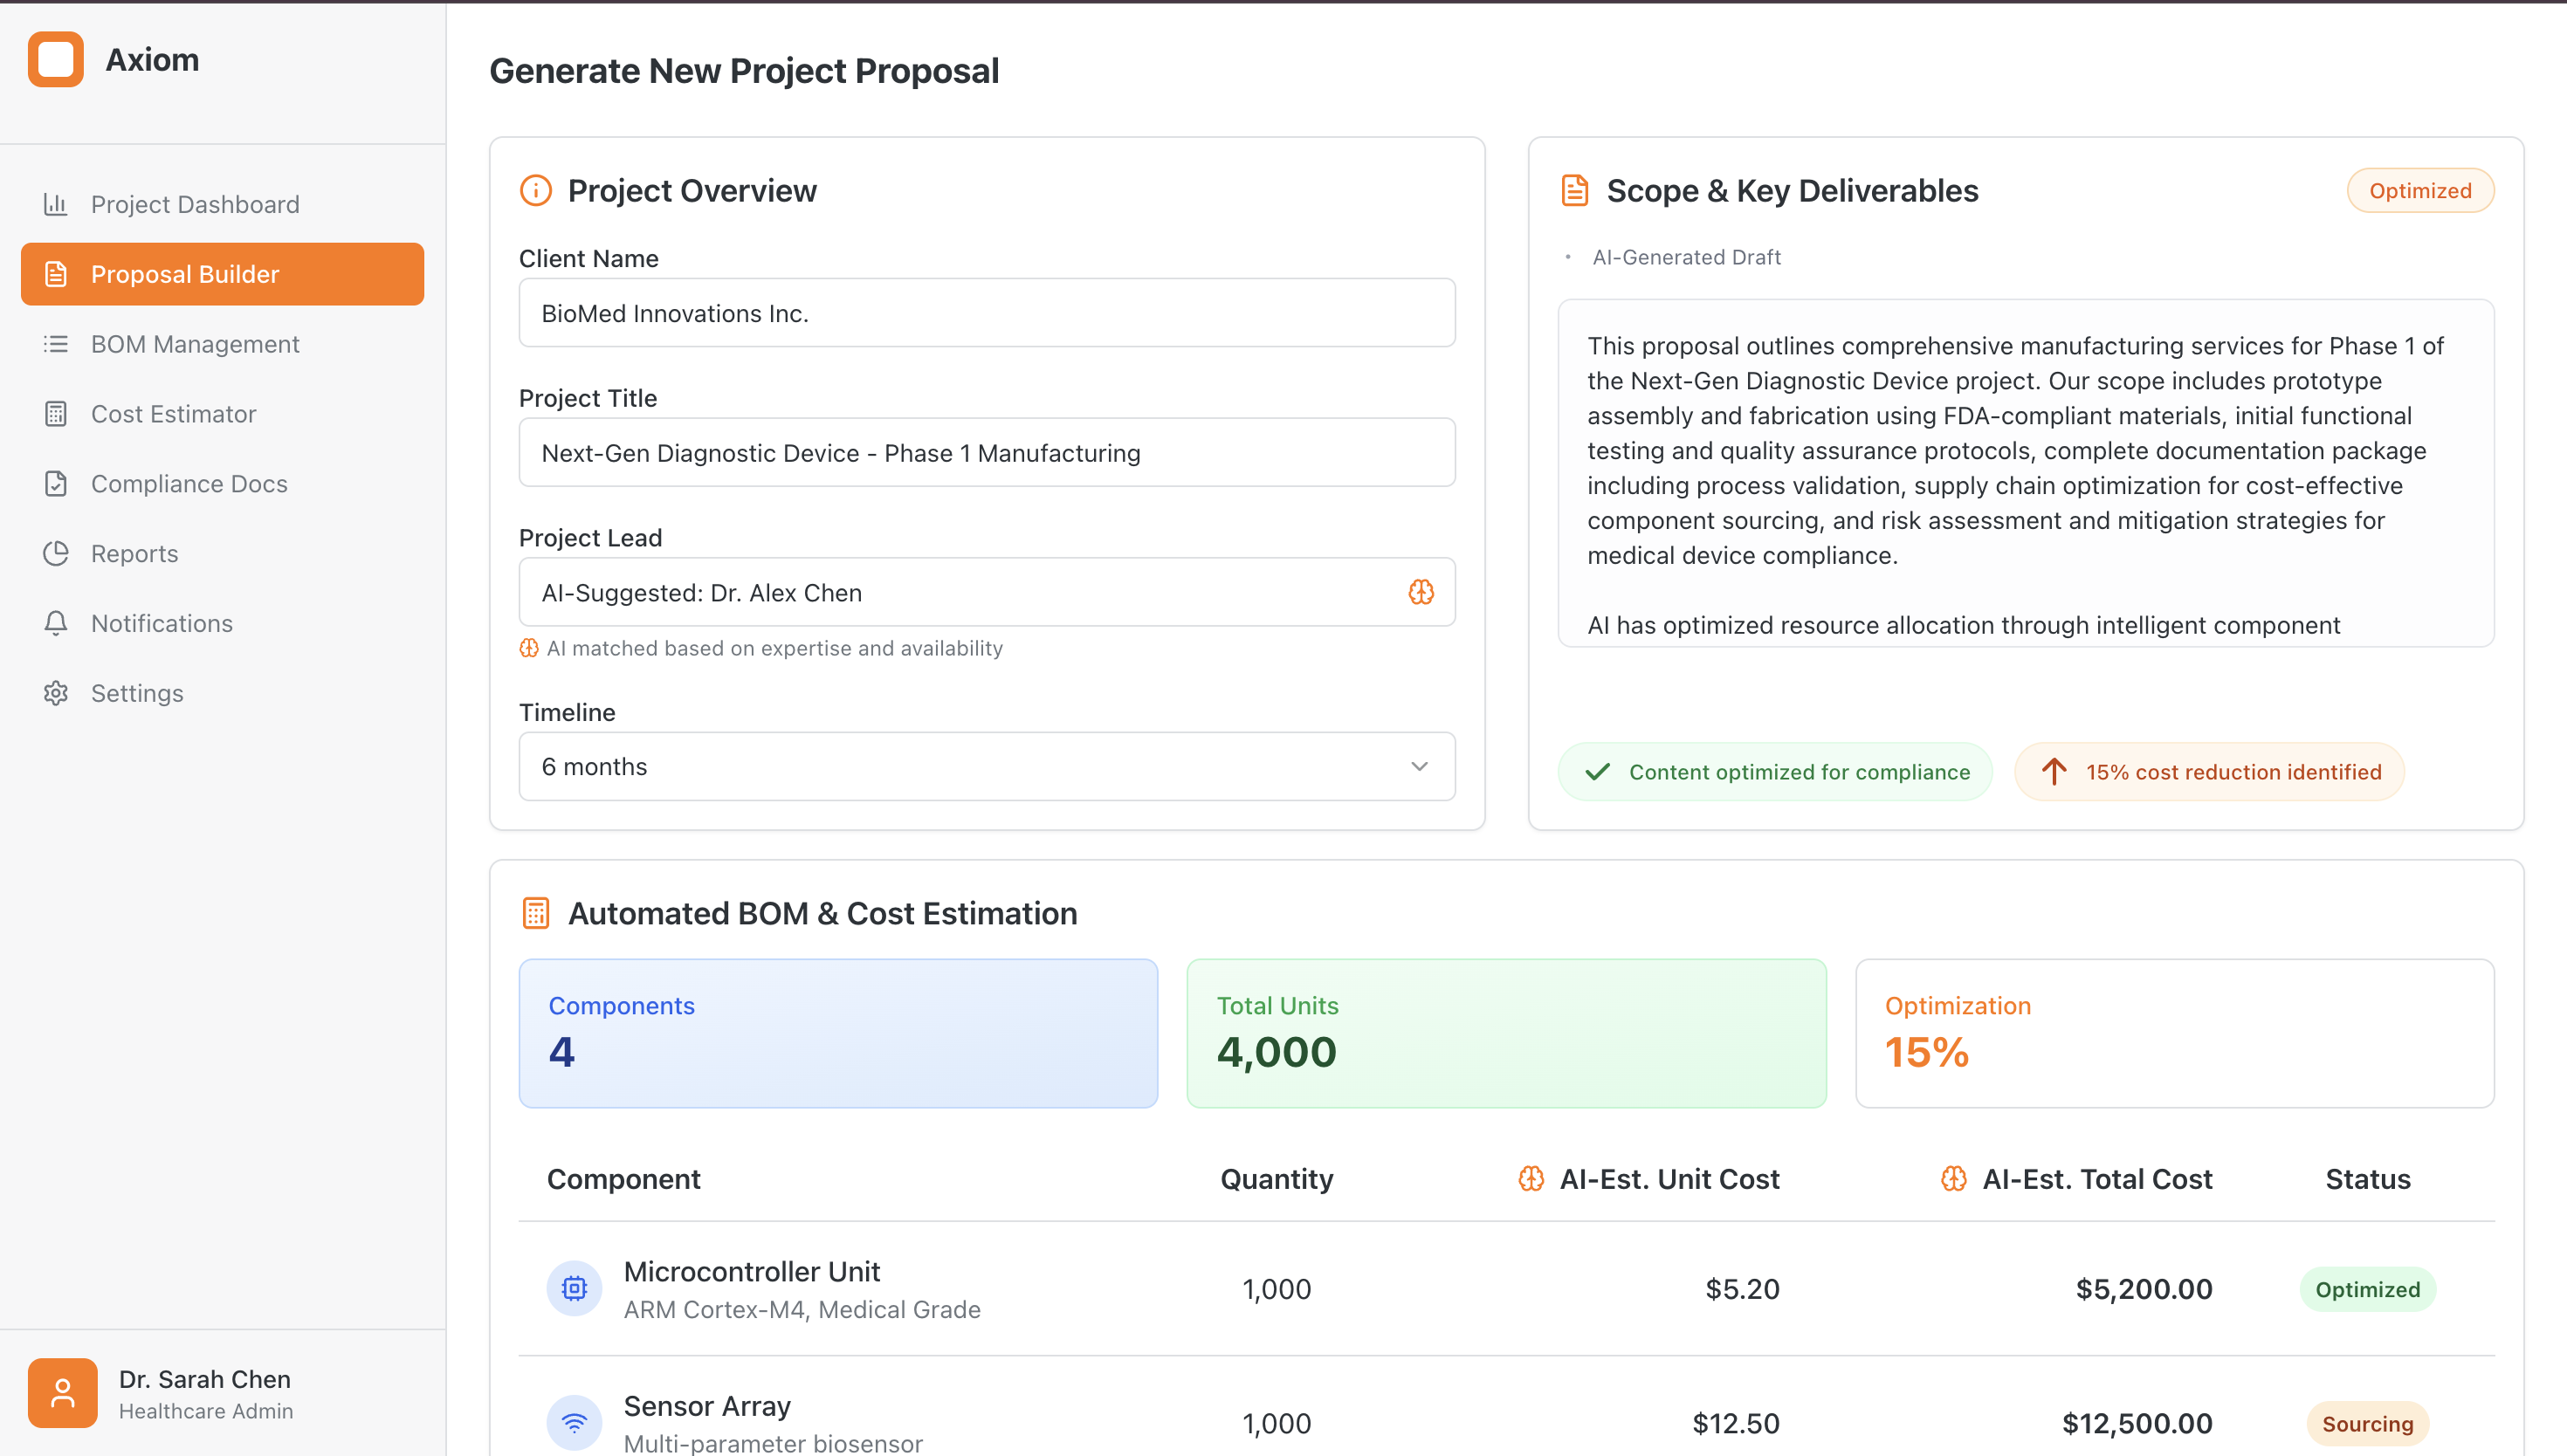This screenshot has height=1456, width=2567.
Task: Expand Timeline using its chevron arrow
Action: [x=1420, y=767]
